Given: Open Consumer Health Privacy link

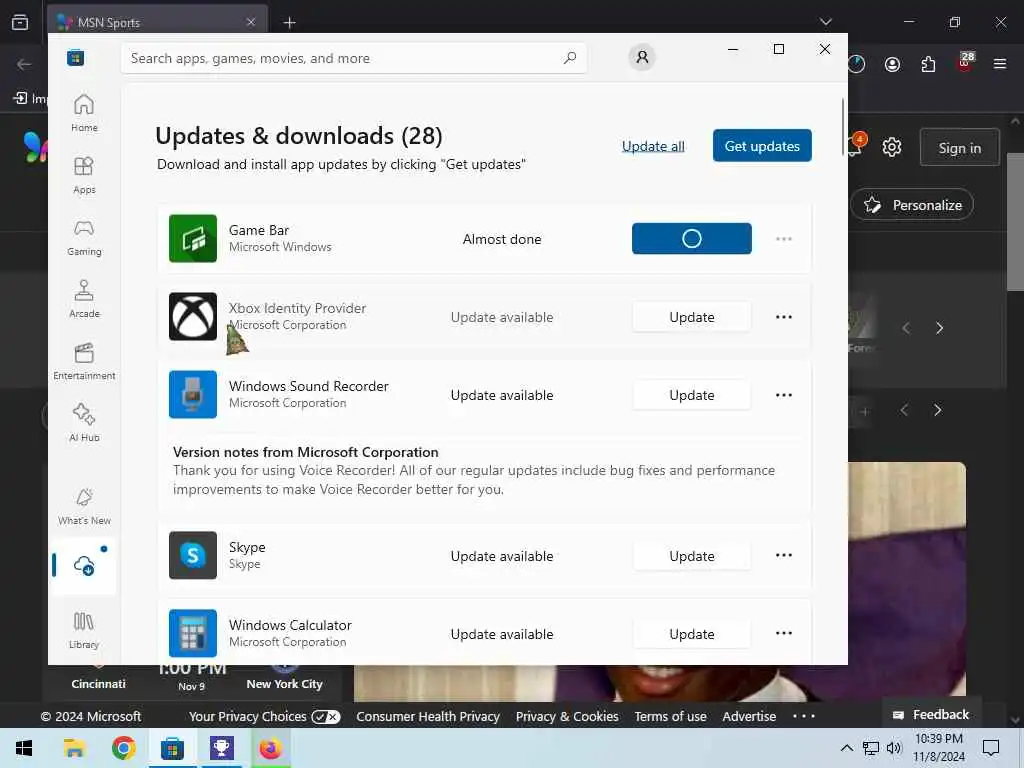Looking at the screenshot, I should click(x=428, y=716).
